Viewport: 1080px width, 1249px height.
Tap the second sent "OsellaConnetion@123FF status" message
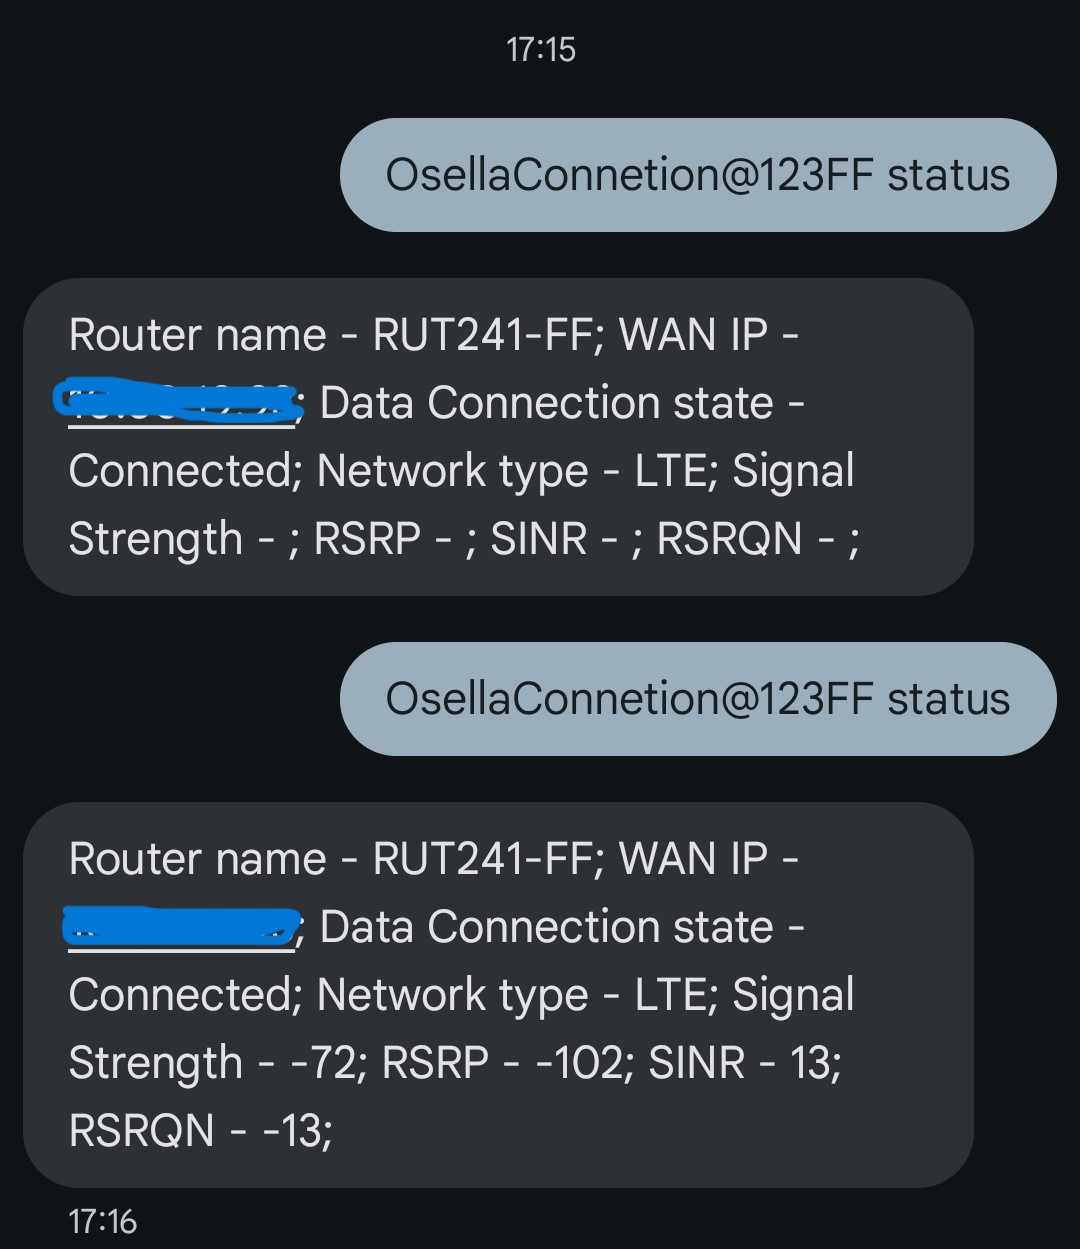pyautogui.click(x=697, y=699)
